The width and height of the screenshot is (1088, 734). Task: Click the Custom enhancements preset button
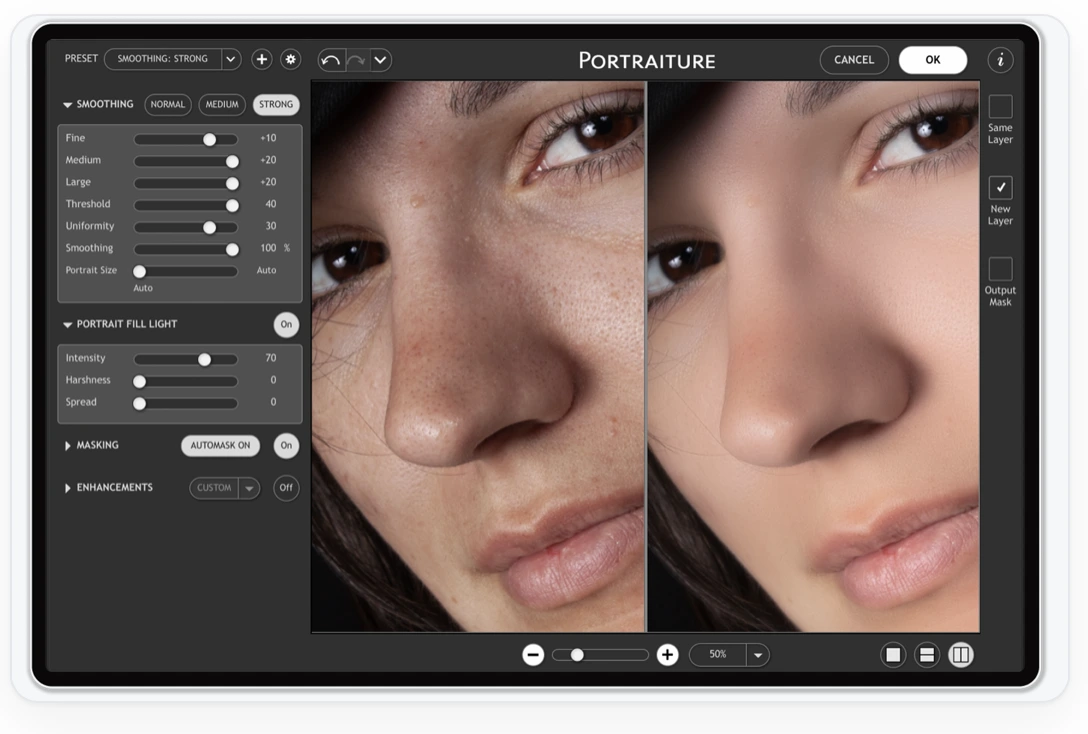click(214, 488)
